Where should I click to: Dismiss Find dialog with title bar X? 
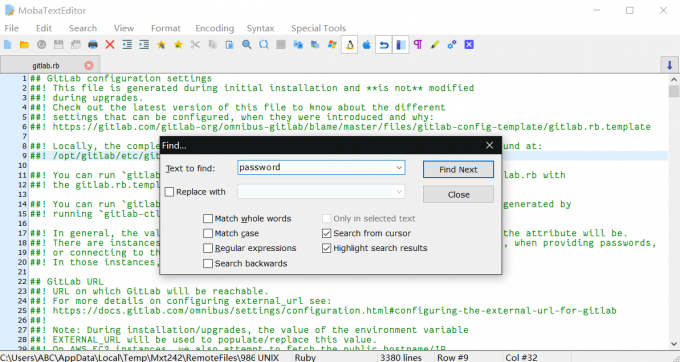490,145
